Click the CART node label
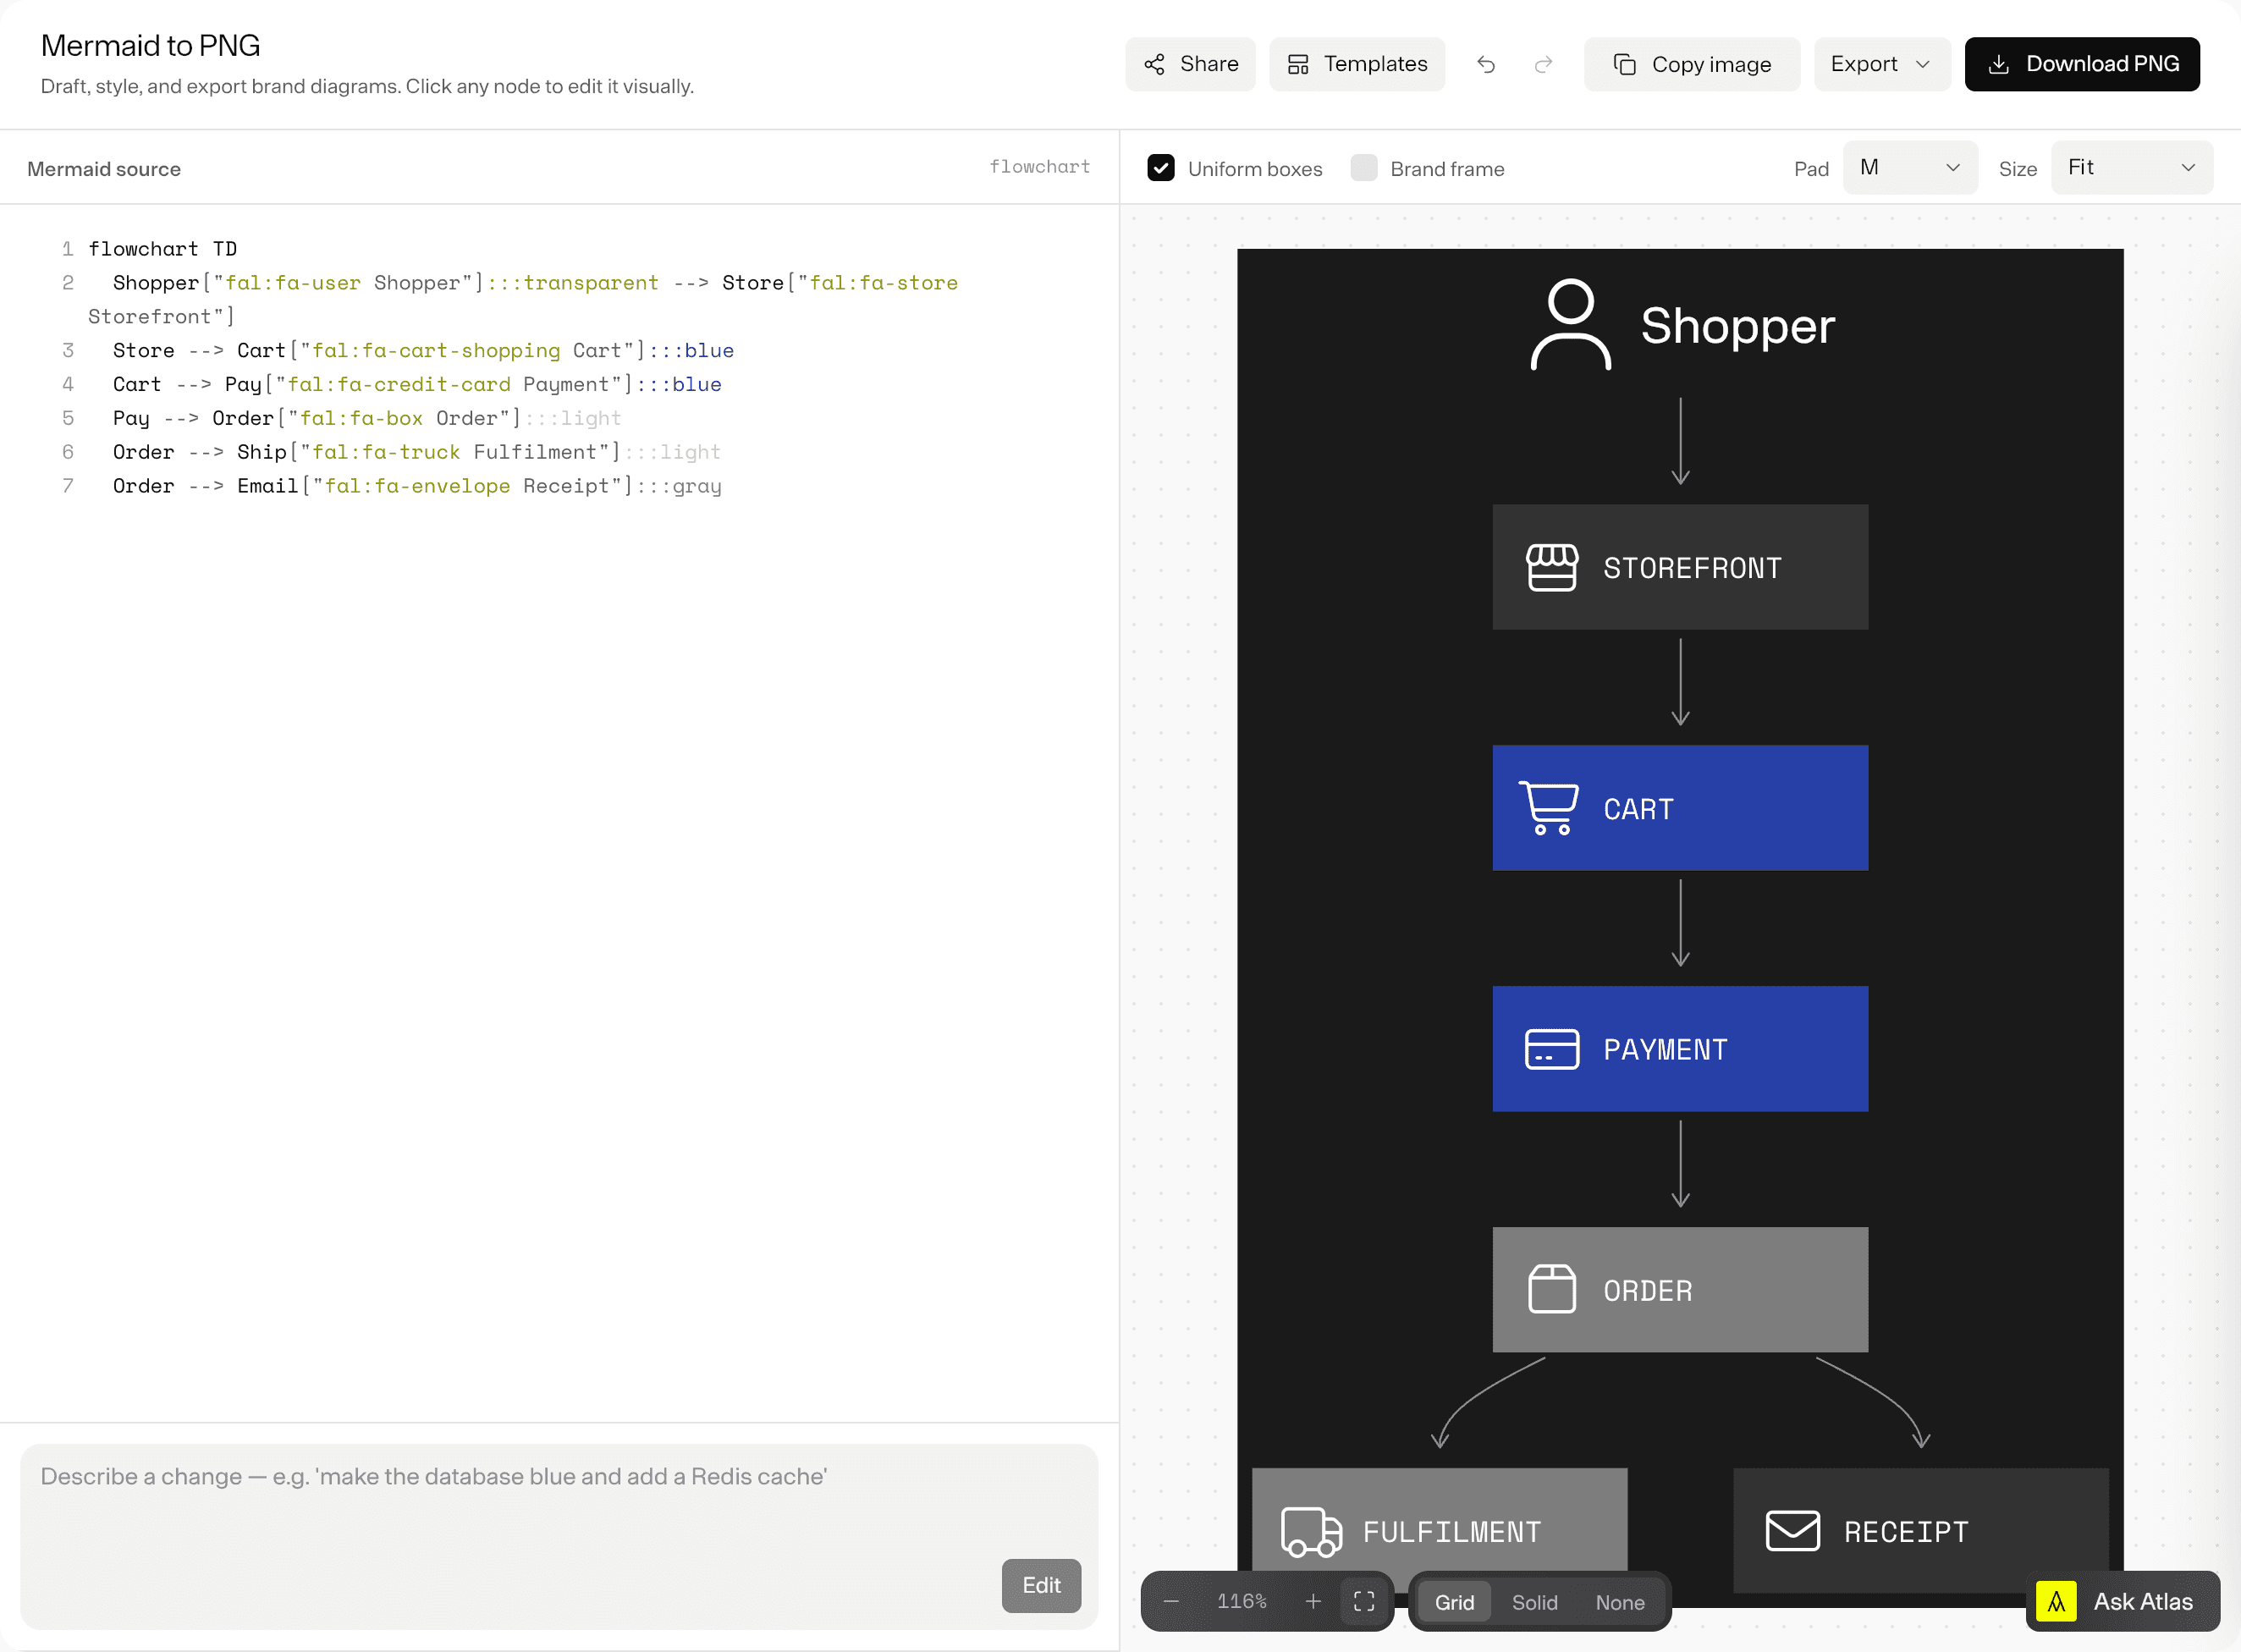The width and height of the screenshot is (2241, 1652). click(1638, 809)
